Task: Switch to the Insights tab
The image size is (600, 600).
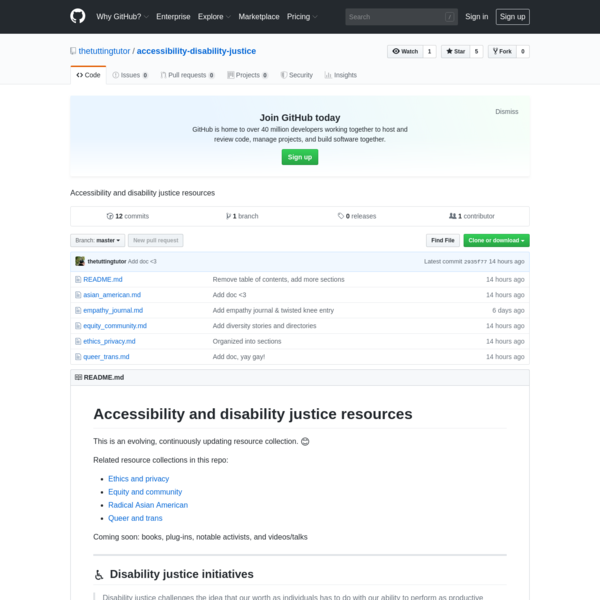Action: click(341, 75)
